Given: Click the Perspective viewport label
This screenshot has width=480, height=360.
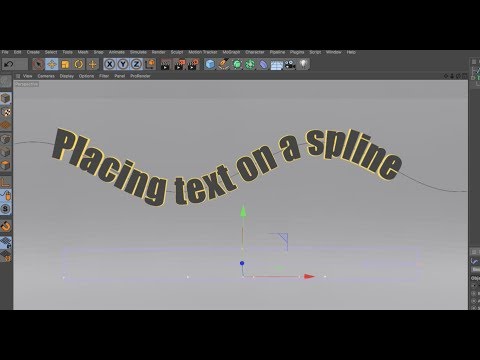Looking at the screenshot, I should 27,84.
